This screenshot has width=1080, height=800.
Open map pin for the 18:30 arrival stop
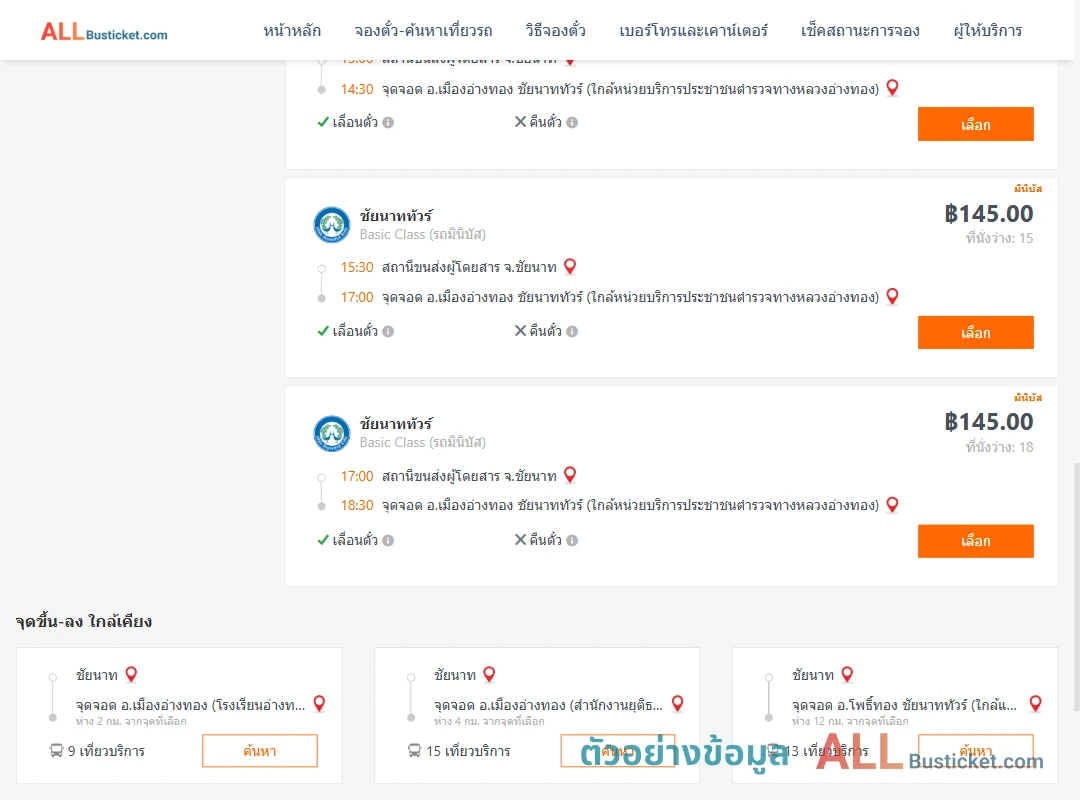[x=892, y=504]
